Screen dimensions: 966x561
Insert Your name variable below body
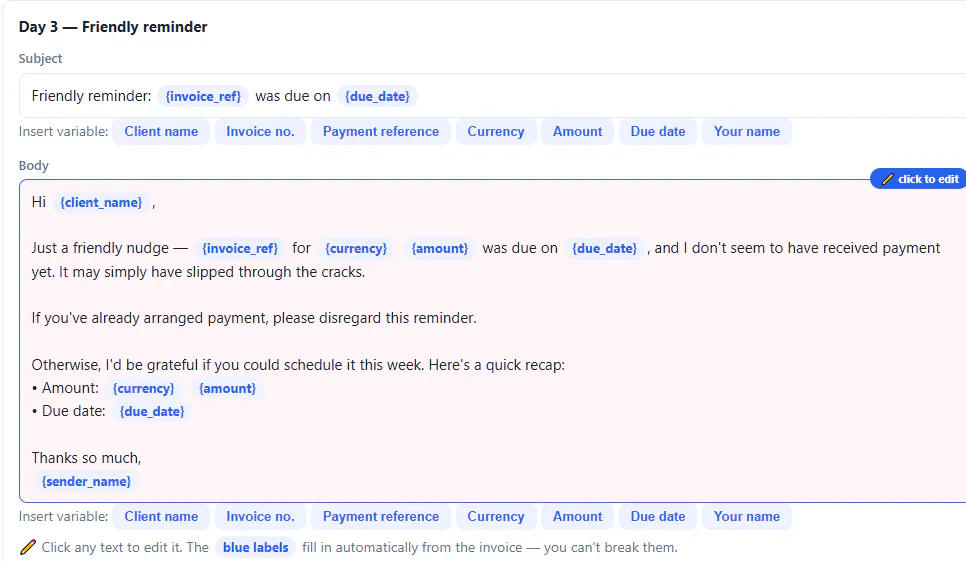(747, 517)
